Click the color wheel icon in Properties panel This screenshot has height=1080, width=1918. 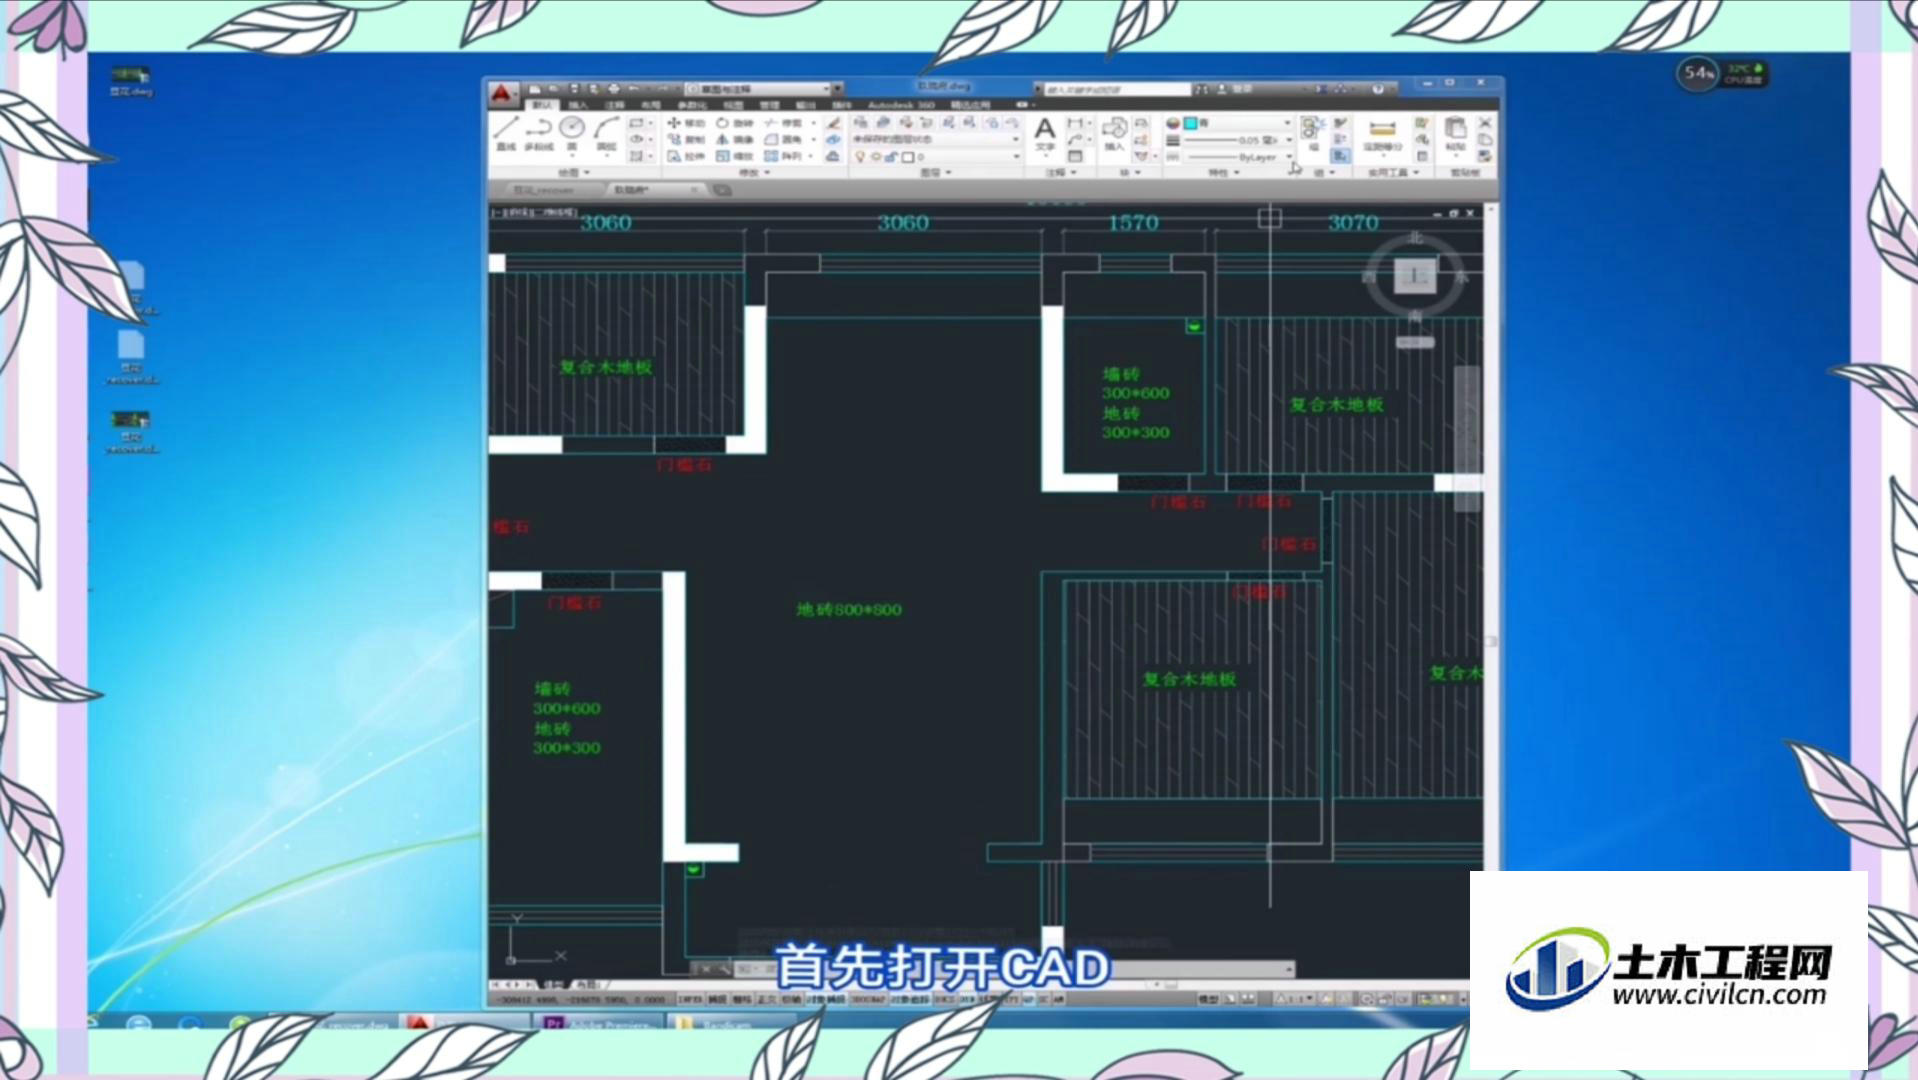pyautogui.click(x=1173, y=123)
